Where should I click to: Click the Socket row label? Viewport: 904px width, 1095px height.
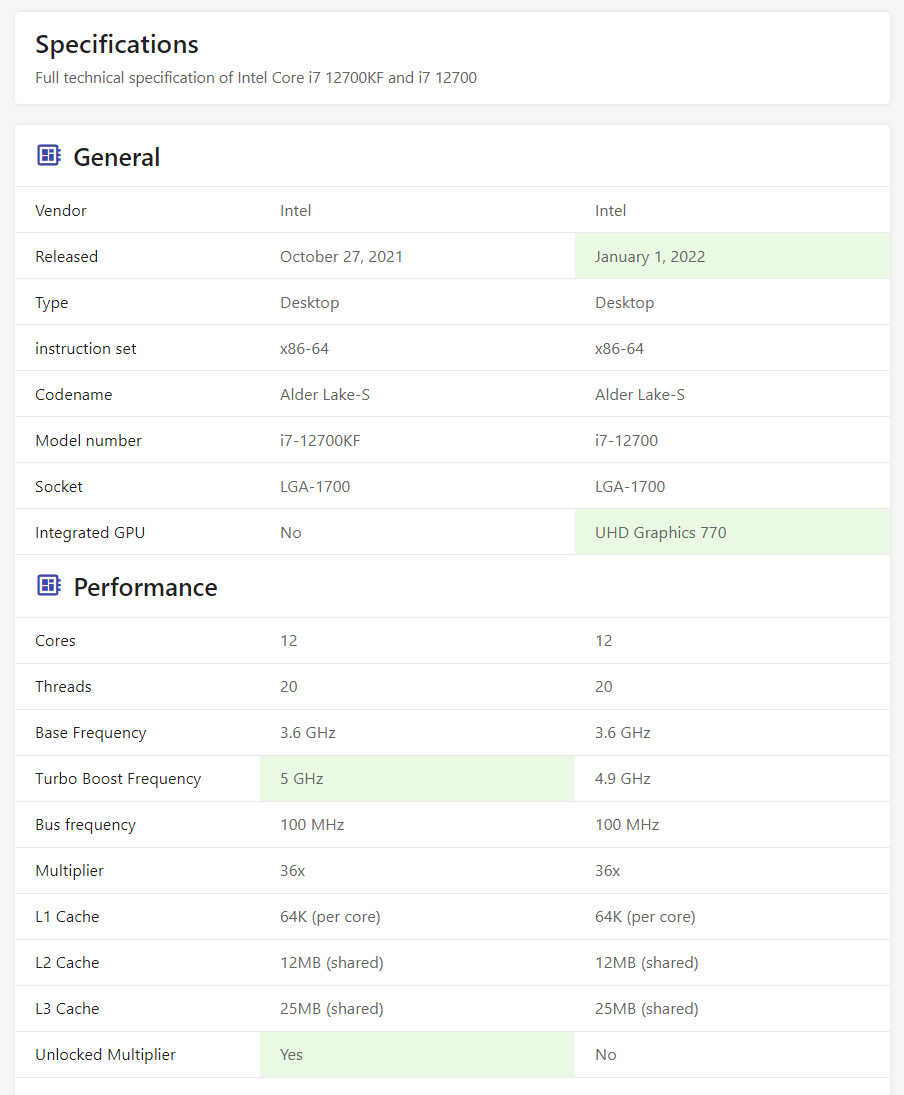click(59, 486)
